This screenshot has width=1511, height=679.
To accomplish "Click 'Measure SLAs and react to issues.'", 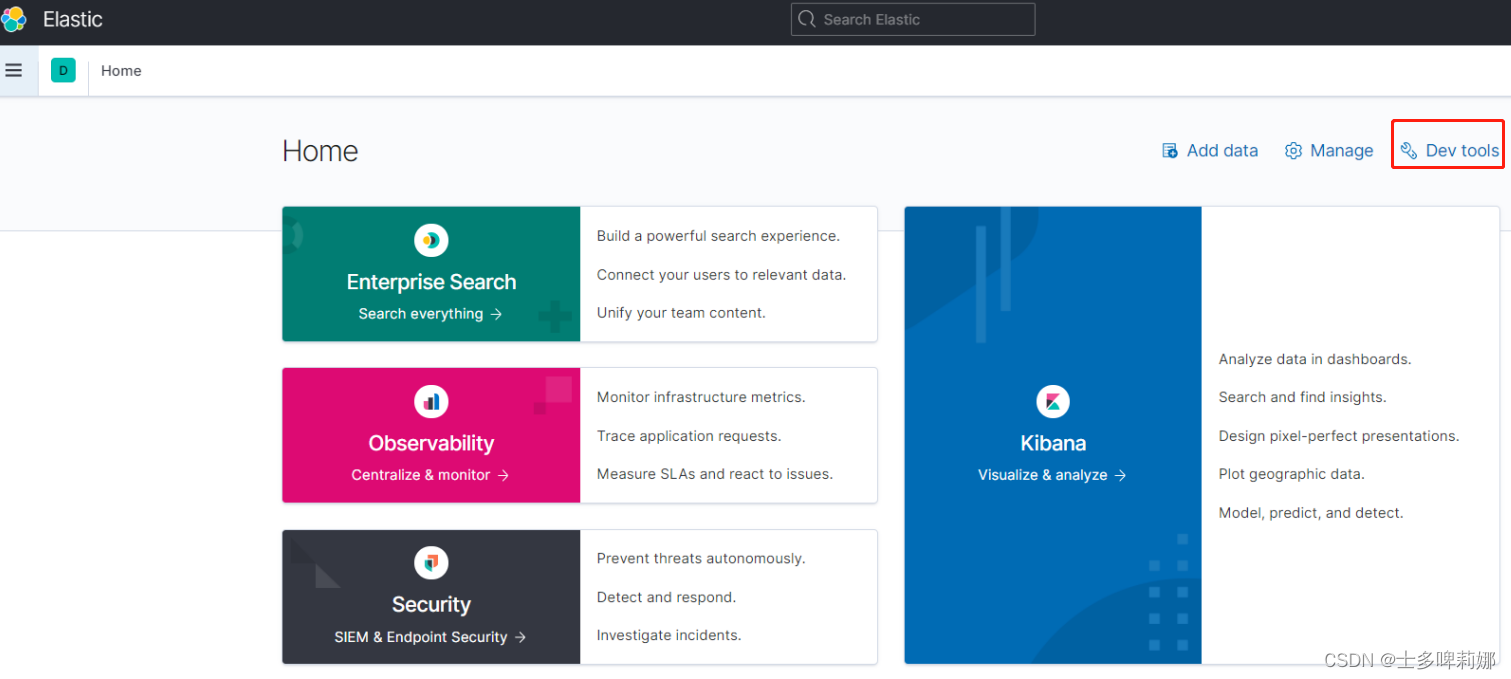I will 715,474.
